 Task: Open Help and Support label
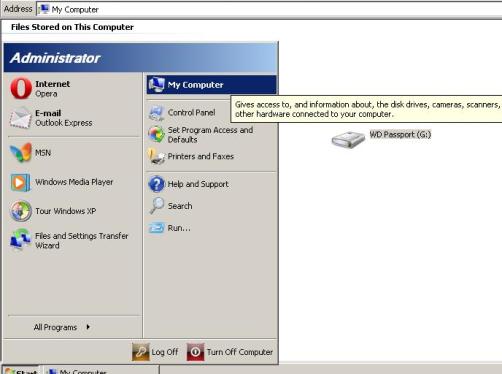coord(198,184)
